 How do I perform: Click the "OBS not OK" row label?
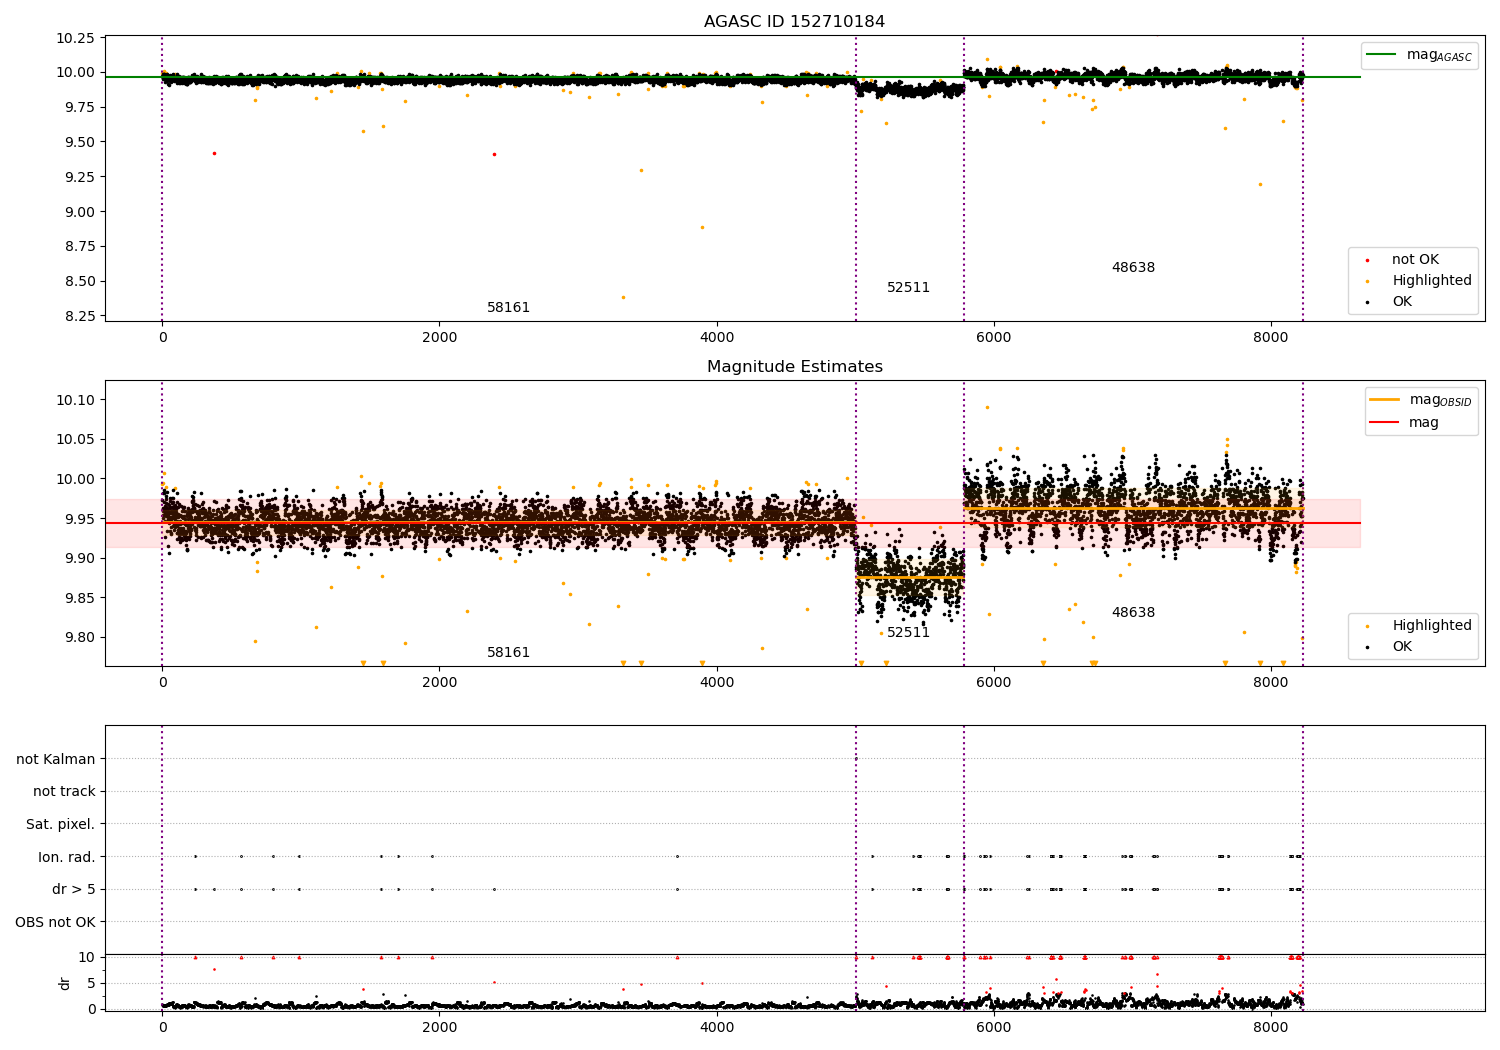pos(56,922)
